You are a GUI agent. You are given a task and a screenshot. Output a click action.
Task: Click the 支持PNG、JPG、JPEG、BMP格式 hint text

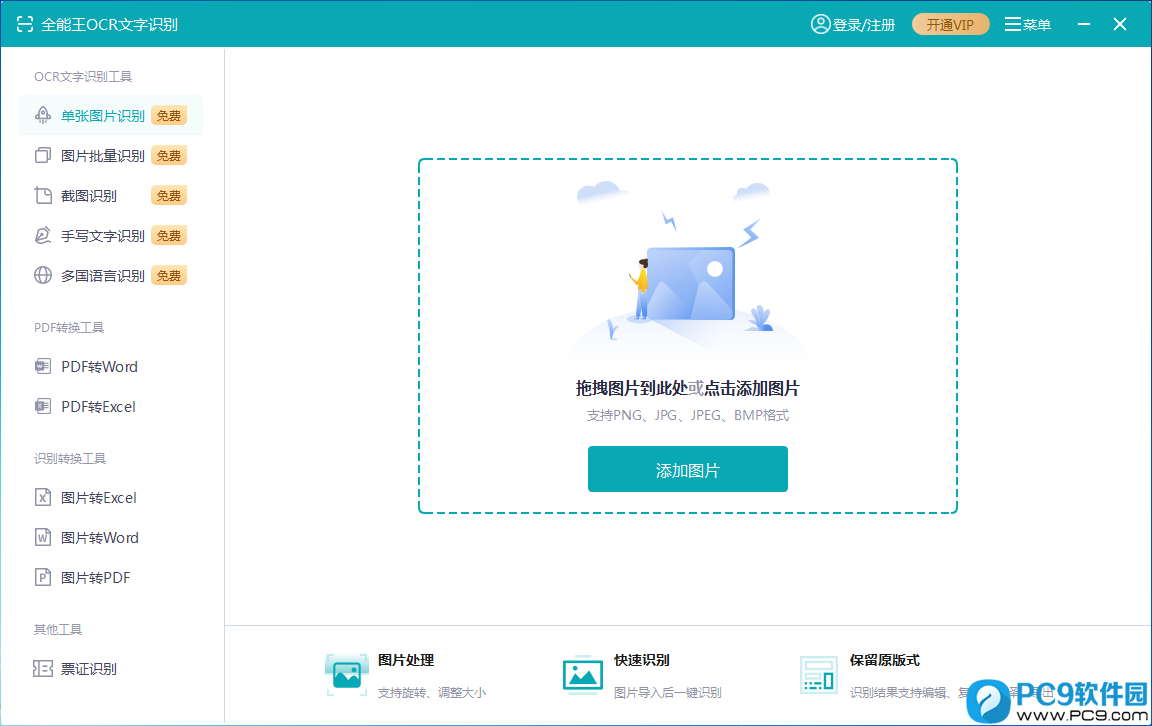point(688,415)
